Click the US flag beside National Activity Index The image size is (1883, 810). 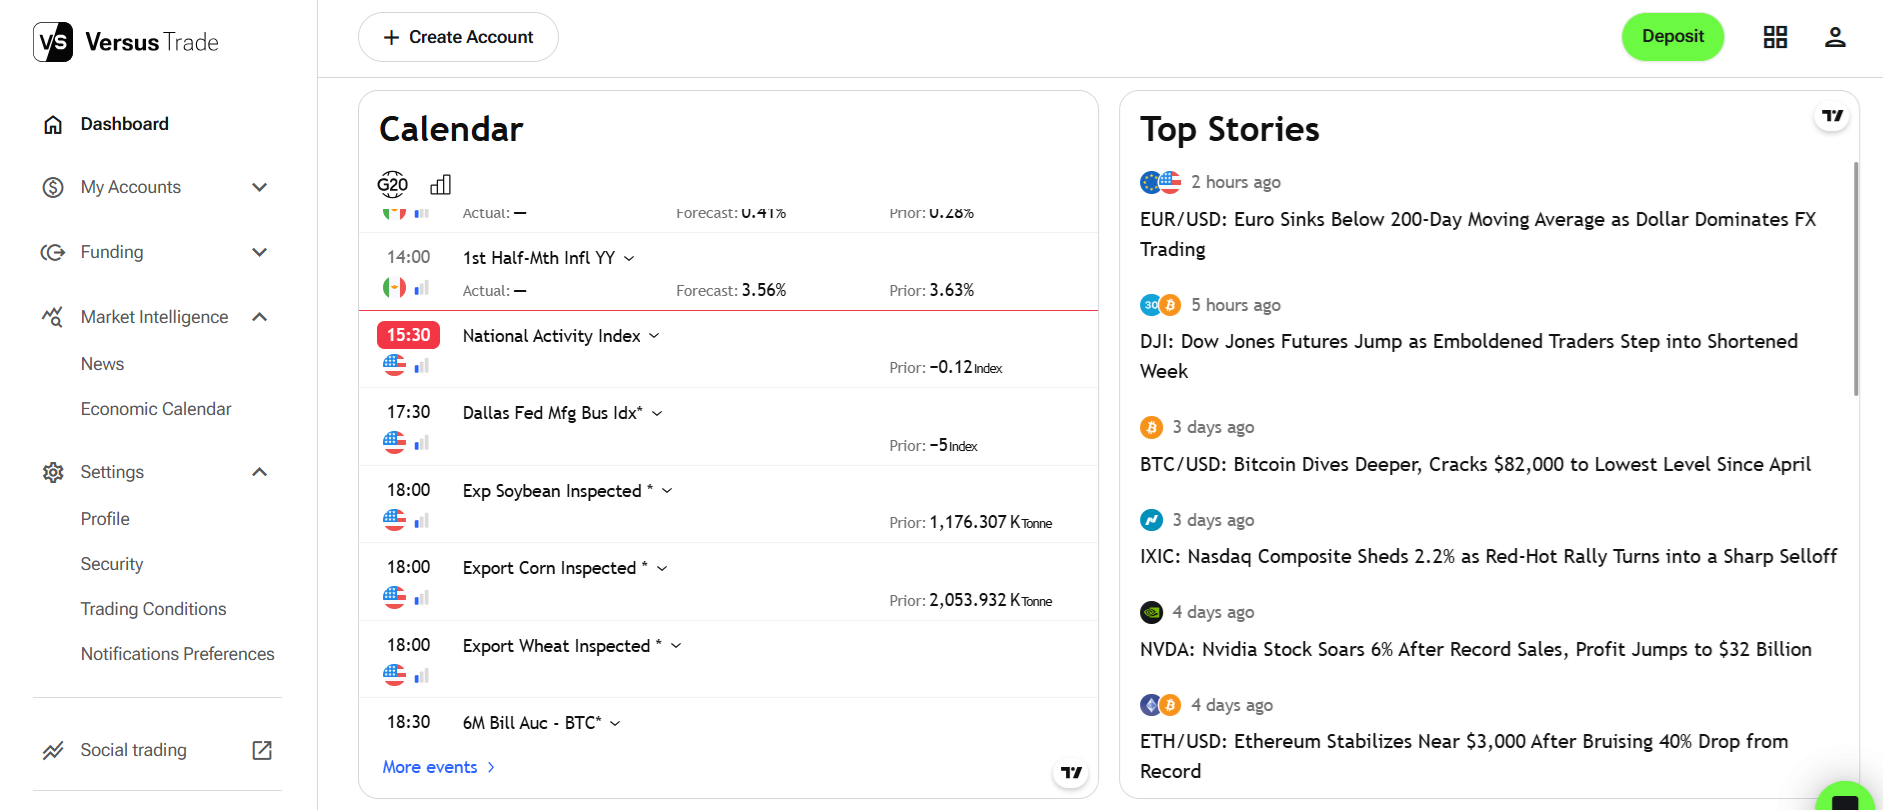tap(395, 365)
